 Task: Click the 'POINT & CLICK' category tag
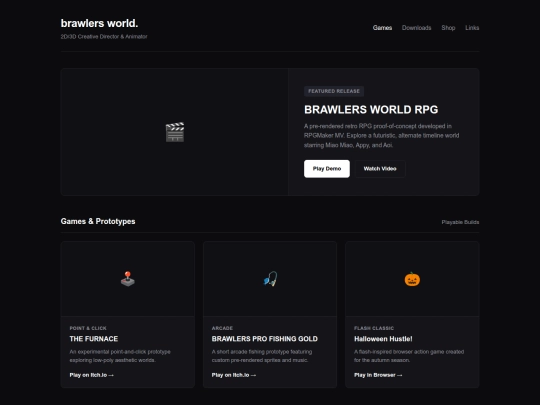(88, 328)
